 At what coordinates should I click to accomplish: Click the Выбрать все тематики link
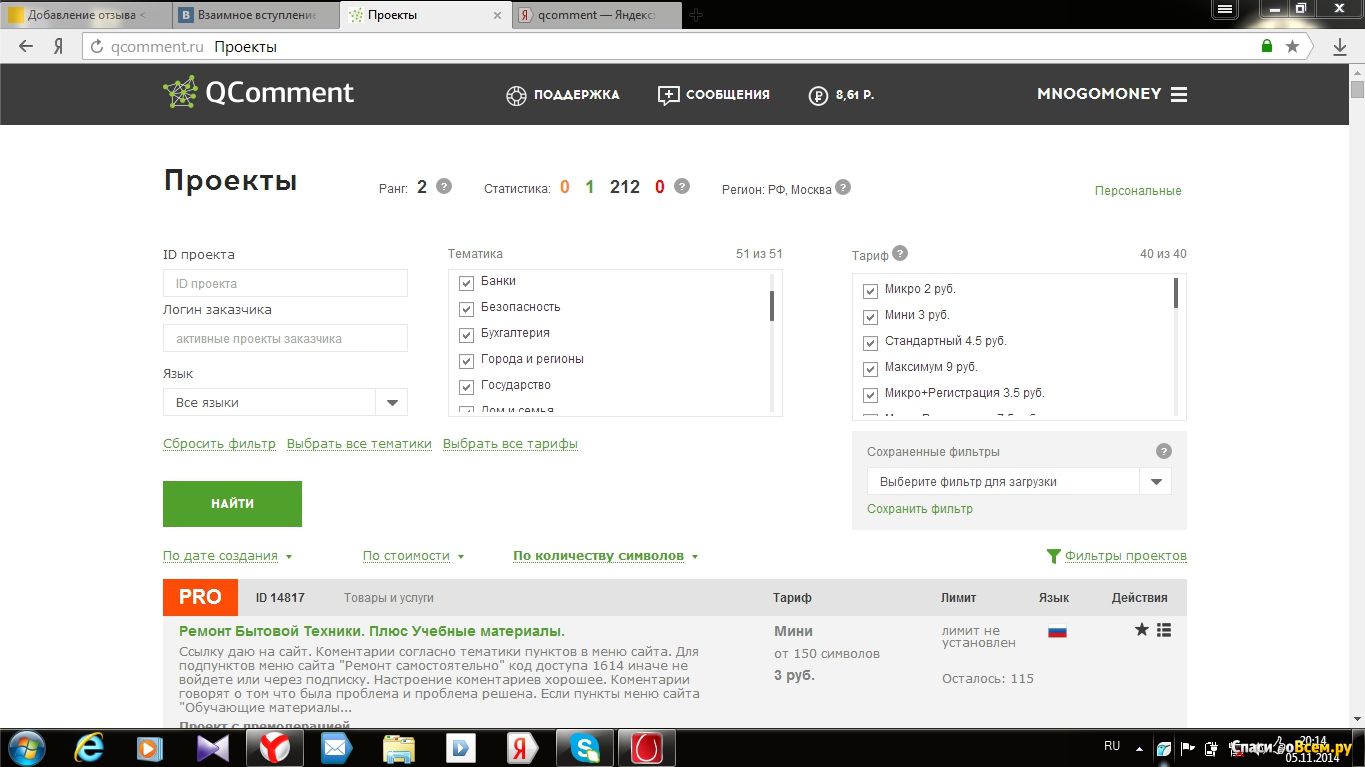(x=359, y=444)
